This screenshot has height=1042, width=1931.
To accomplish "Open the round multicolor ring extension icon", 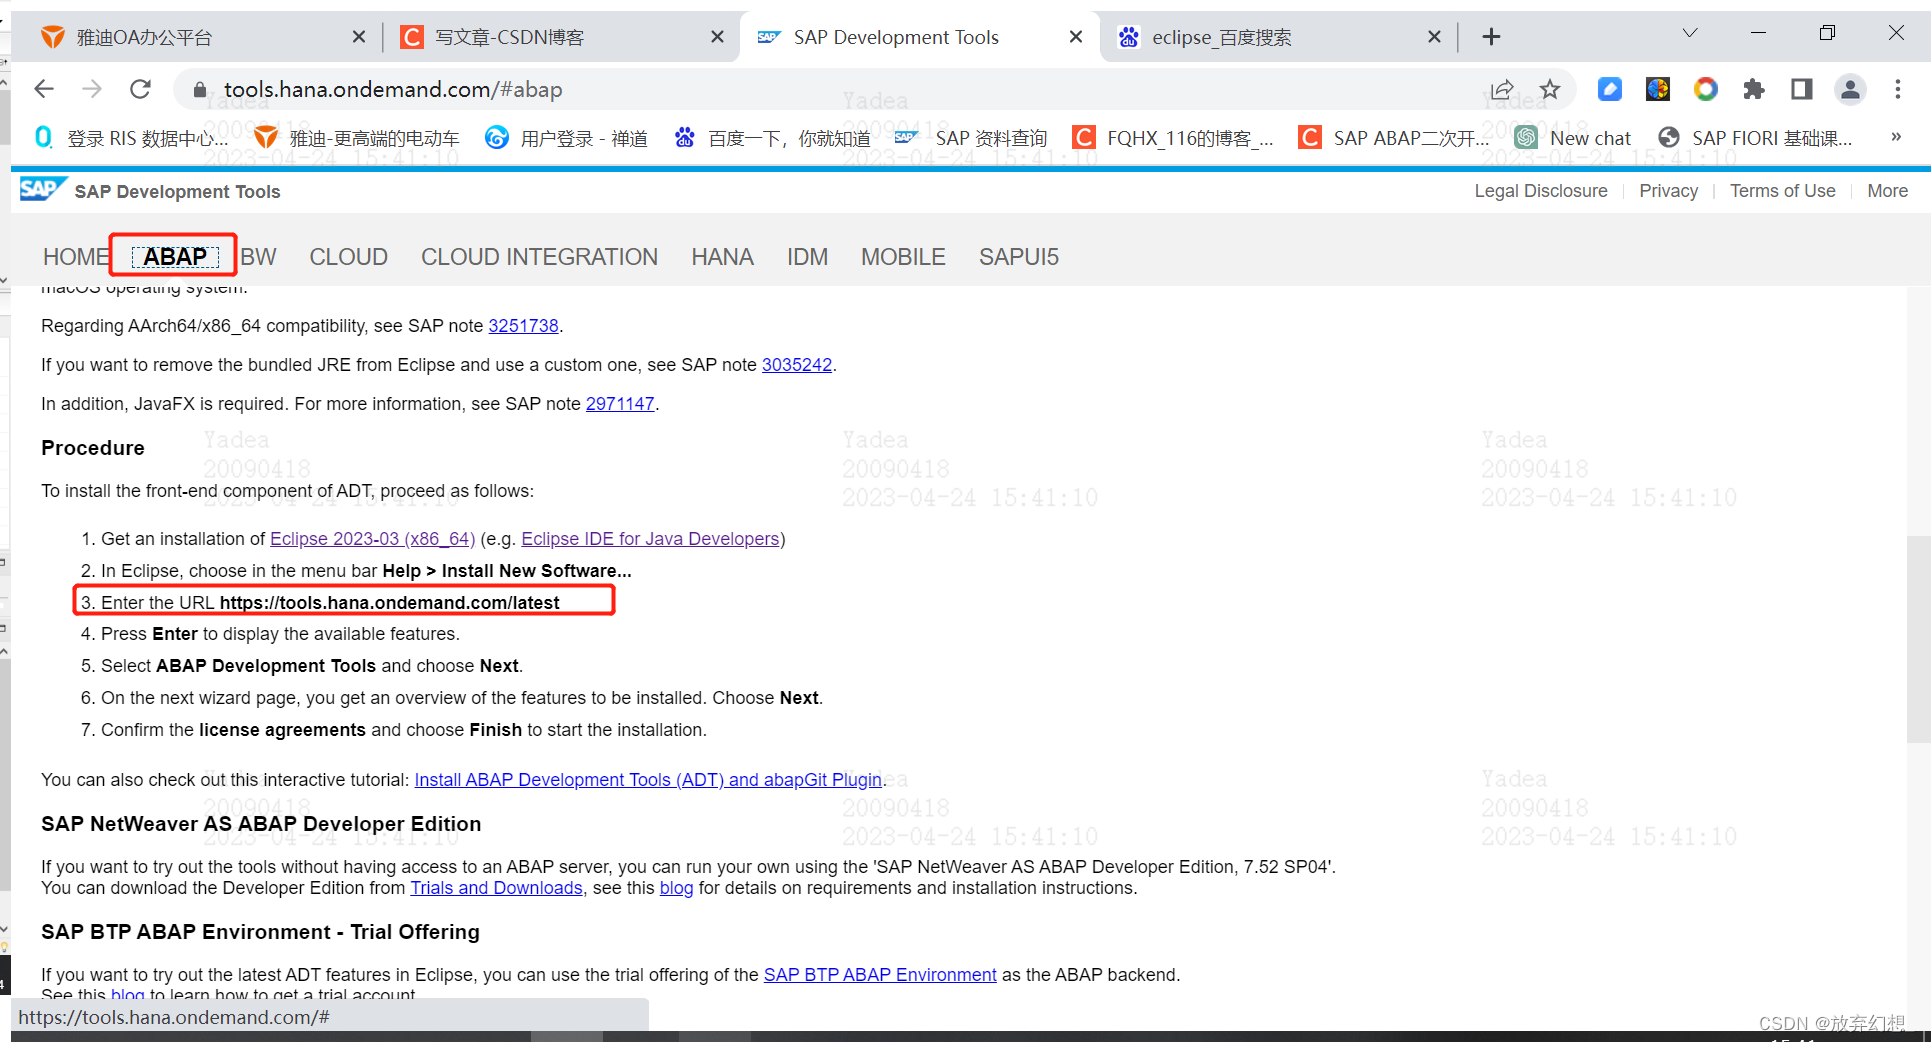I will (x=1706, y=89).
